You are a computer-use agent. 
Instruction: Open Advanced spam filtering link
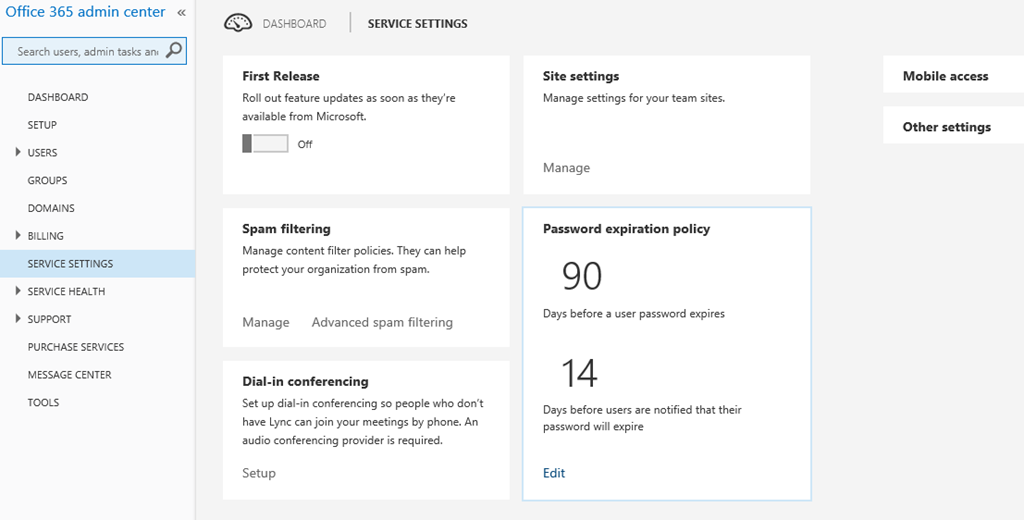(382, 322)
